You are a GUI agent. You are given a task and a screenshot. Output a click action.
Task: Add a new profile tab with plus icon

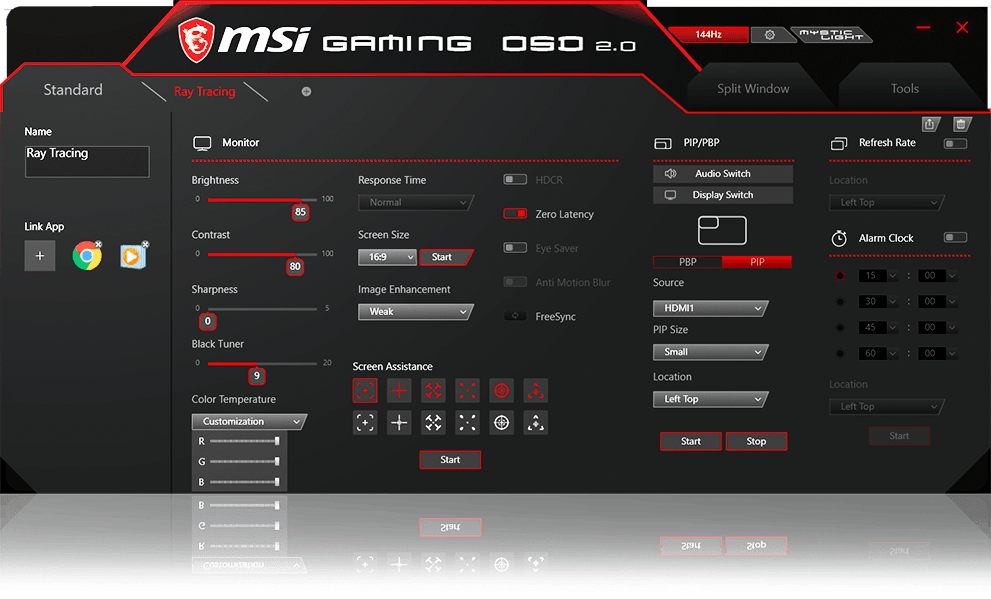(306, 92)
